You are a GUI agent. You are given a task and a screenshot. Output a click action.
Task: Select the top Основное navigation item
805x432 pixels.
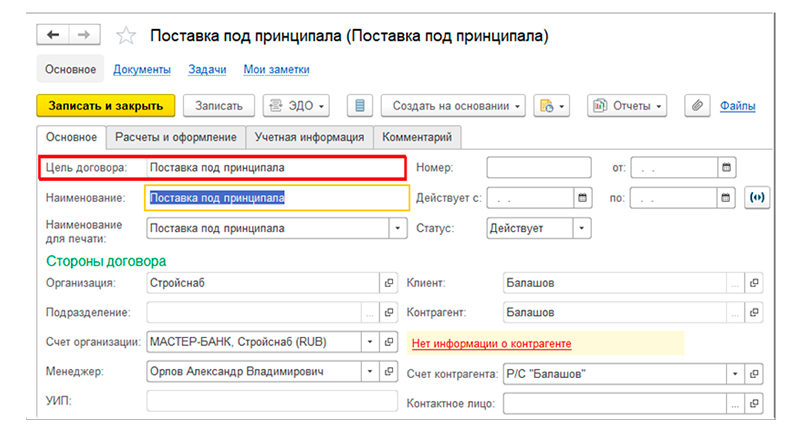70,69
